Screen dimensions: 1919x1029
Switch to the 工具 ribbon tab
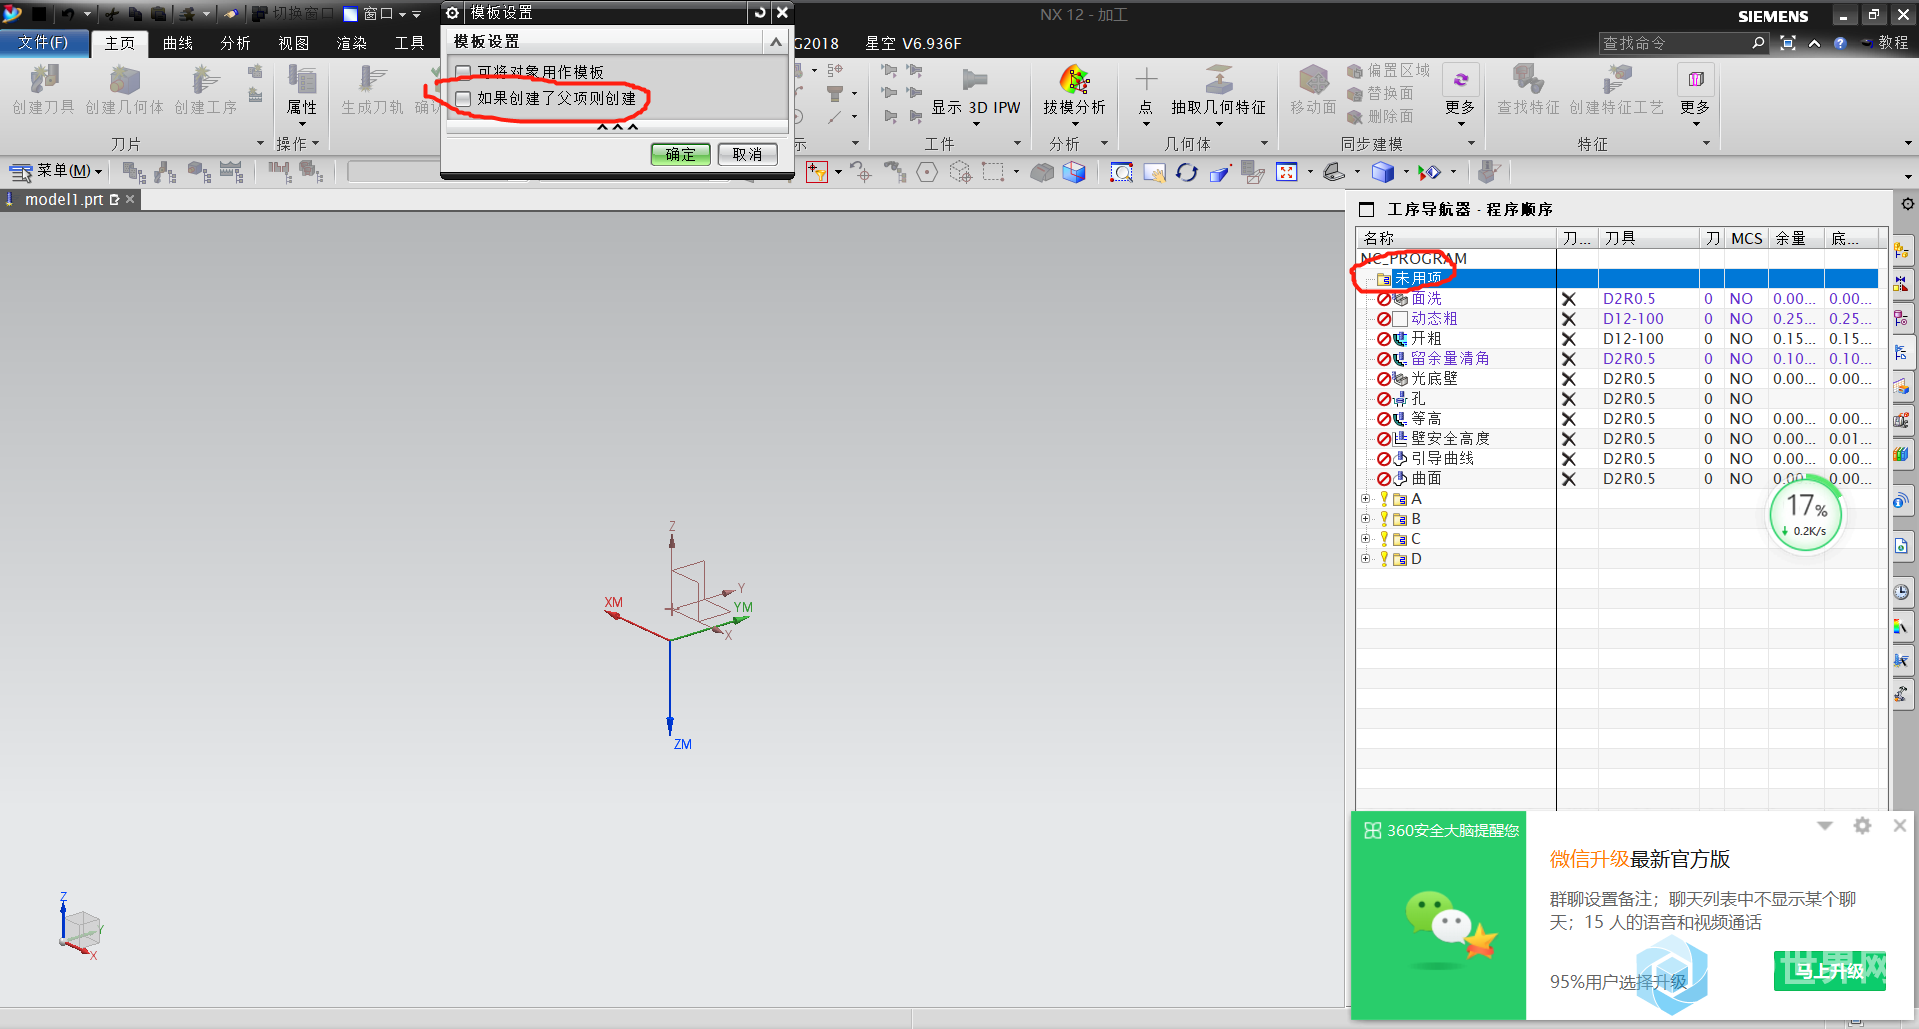click(409, 43)
